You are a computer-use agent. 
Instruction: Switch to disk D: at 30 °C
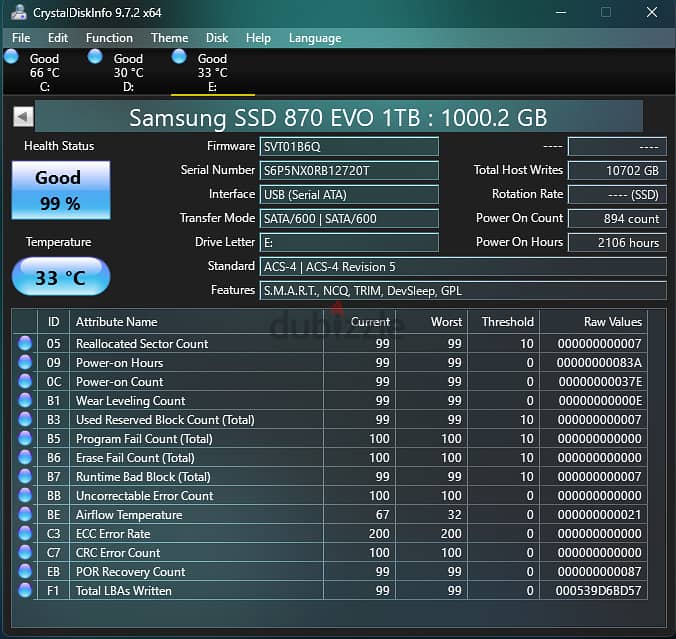[128, 72]
